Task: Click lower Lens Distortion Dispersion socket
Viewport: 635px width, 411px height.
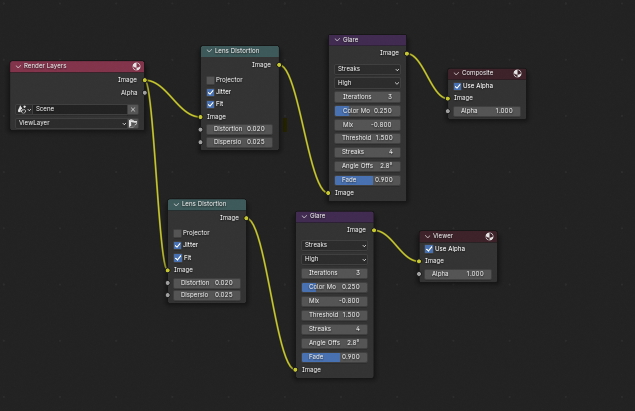Action: pos(167,295)
